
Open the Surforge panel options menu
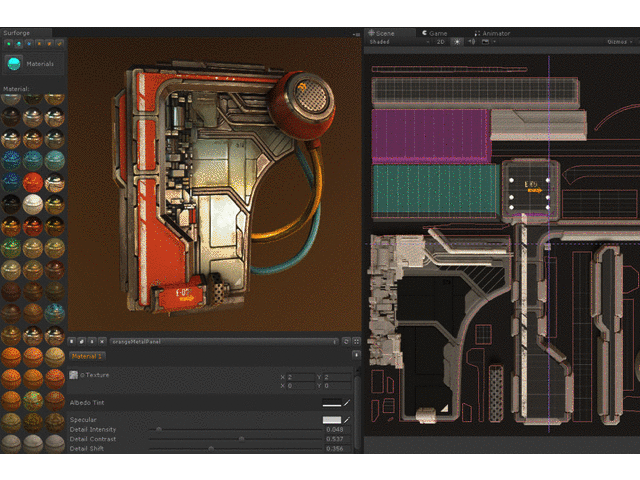click(x=356, y=34)
